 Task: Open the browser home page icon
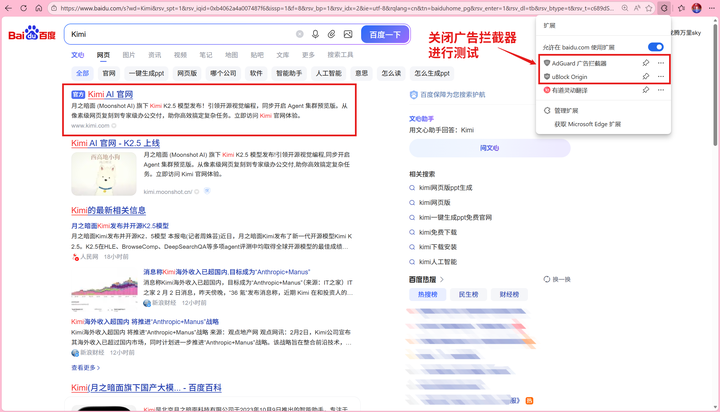[x=39, y=8]
